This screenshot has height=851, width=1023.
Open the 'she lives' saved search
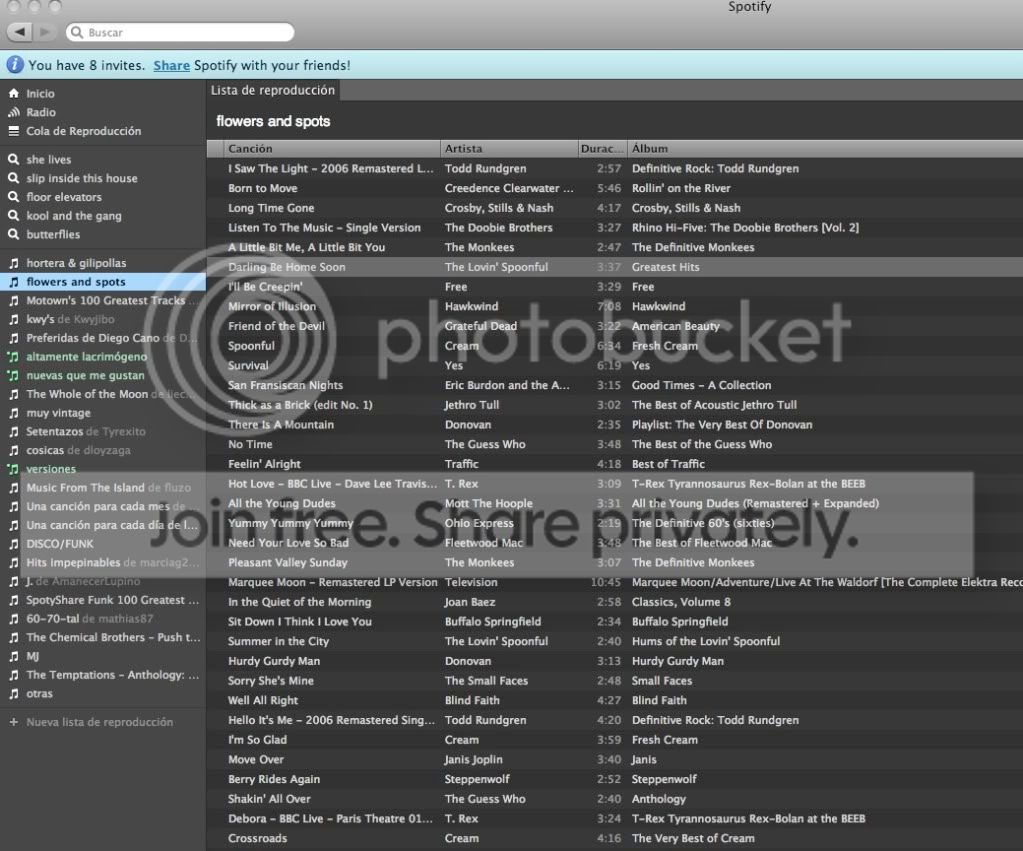point(48,159)
